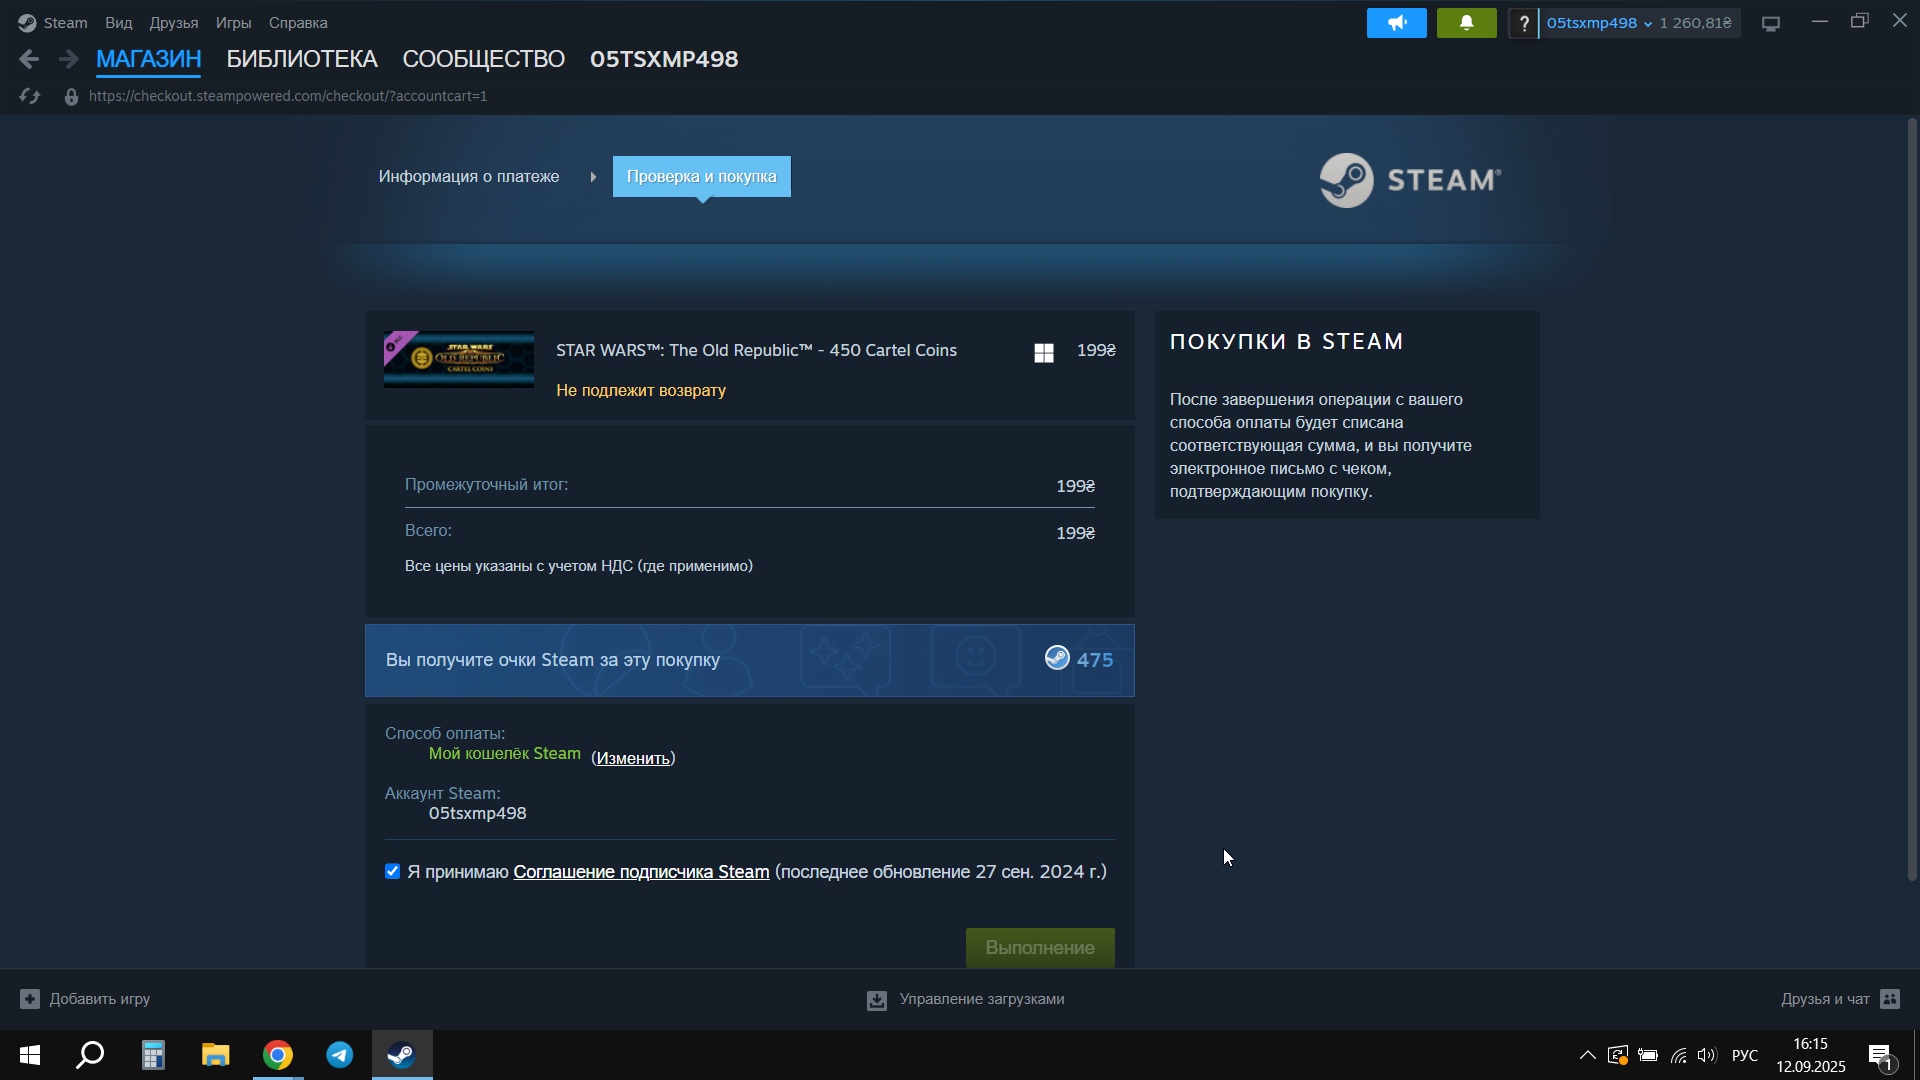This screenshot has width=1920, height=1080.
Task: Click the Выполнение purchase button
Action: (1040, 947)
